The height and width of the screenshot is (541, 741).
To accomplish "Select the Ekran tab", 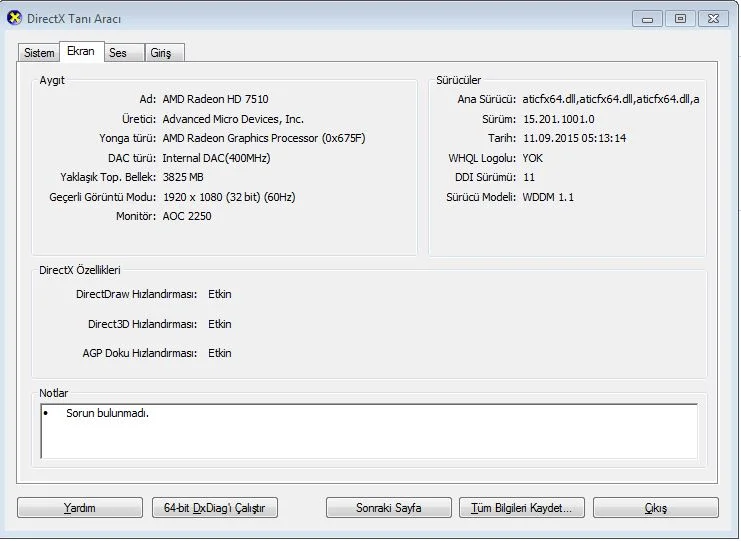I will point(81,51).
